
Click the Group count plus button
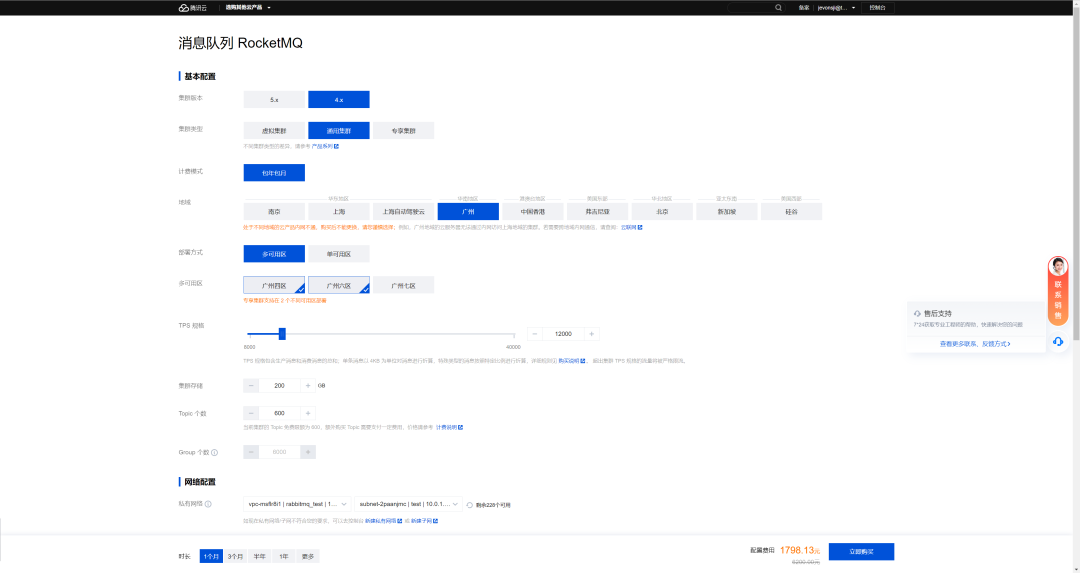click(x=308, y=452)
